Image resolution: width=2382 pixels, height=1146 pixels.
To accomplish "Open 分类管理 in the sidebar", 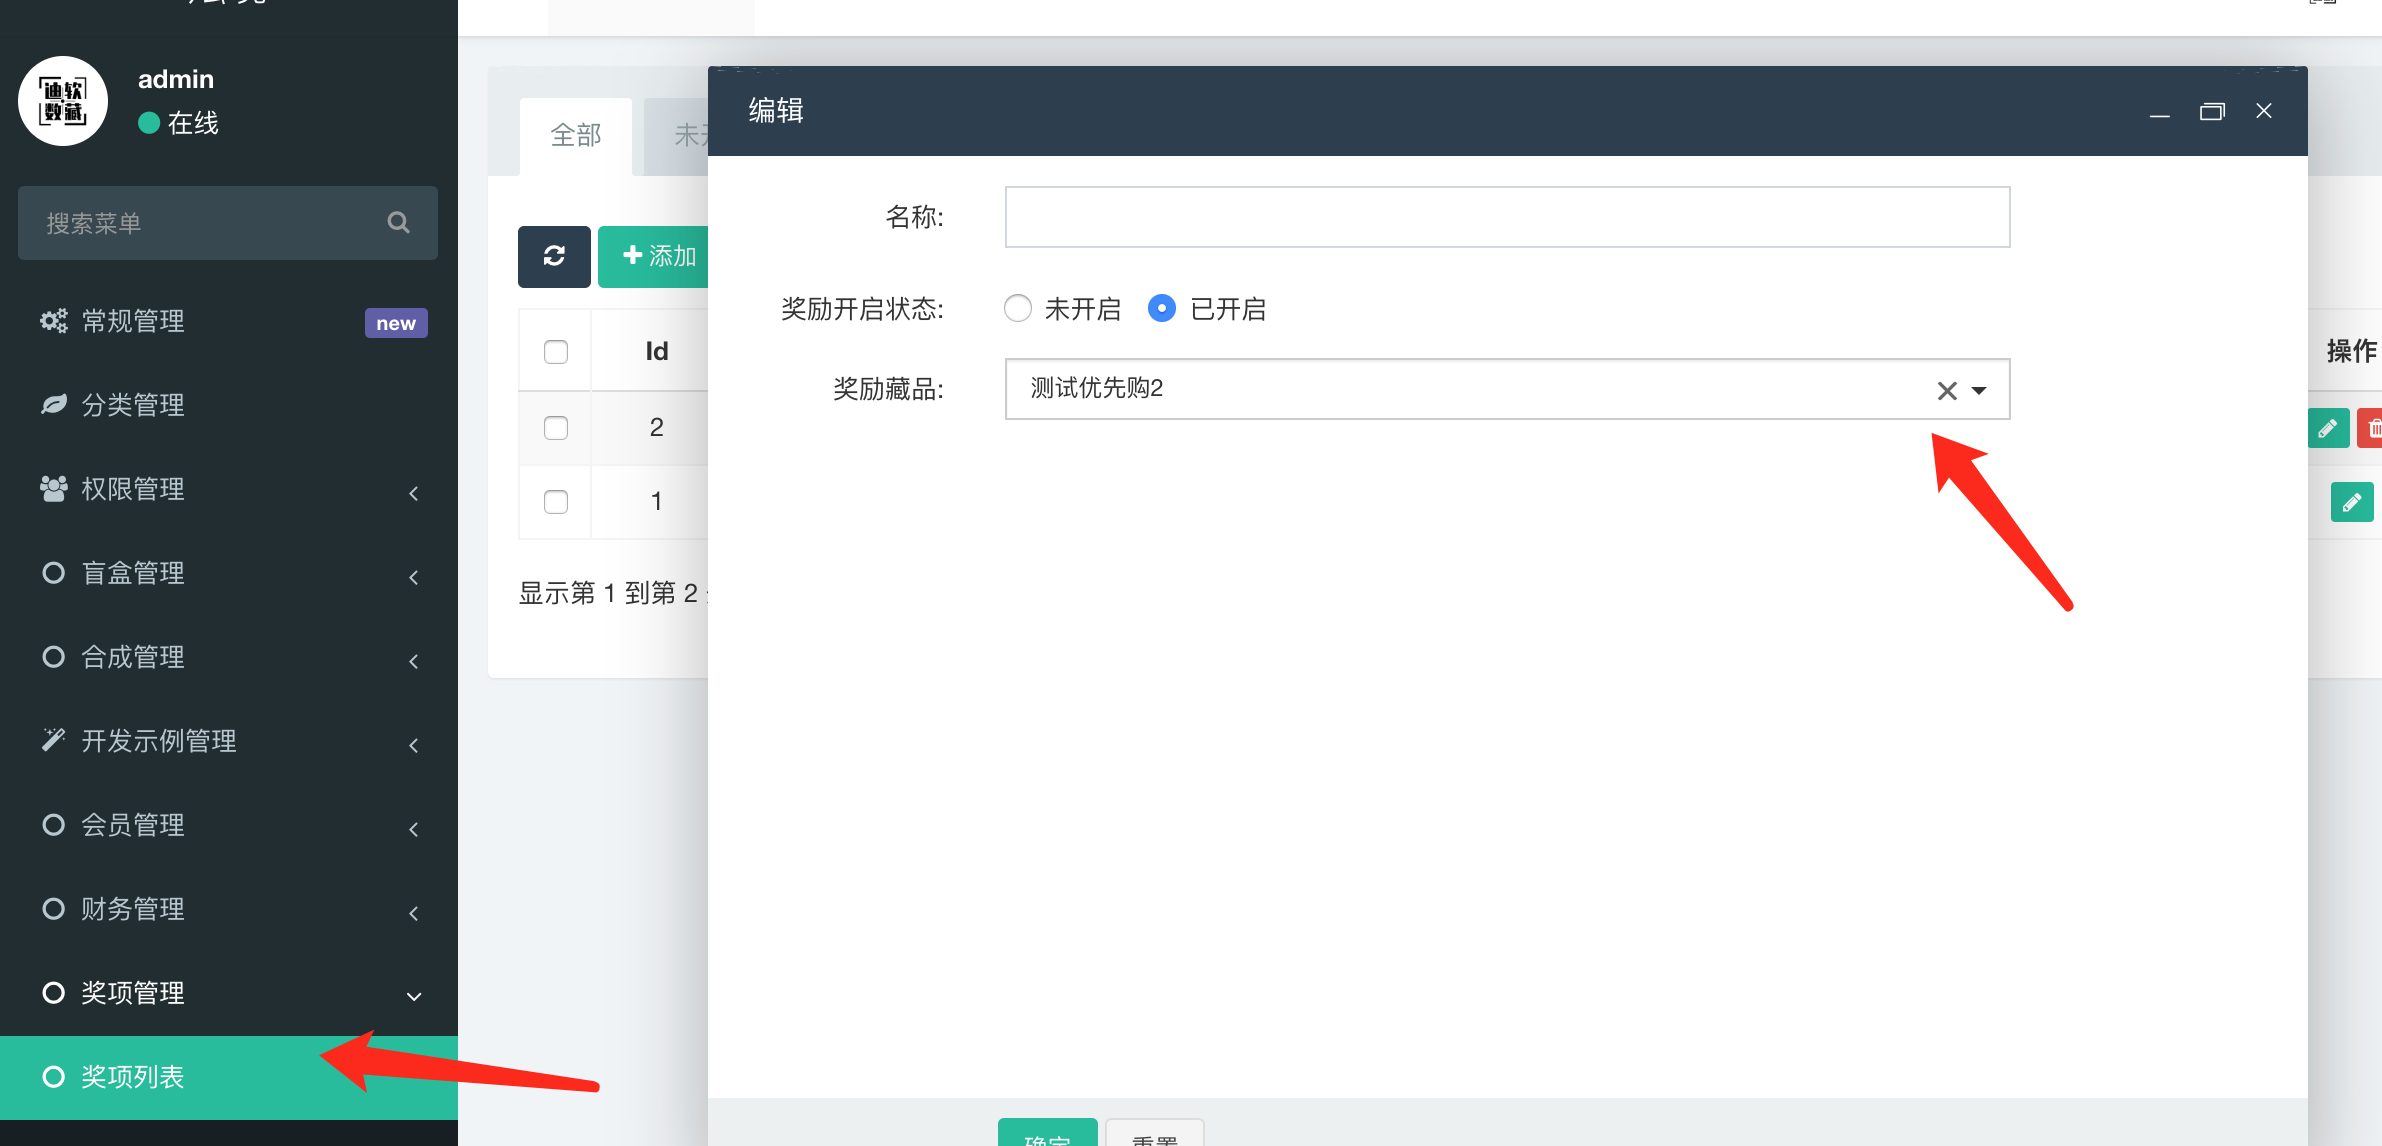I will [x=132, y=405].
